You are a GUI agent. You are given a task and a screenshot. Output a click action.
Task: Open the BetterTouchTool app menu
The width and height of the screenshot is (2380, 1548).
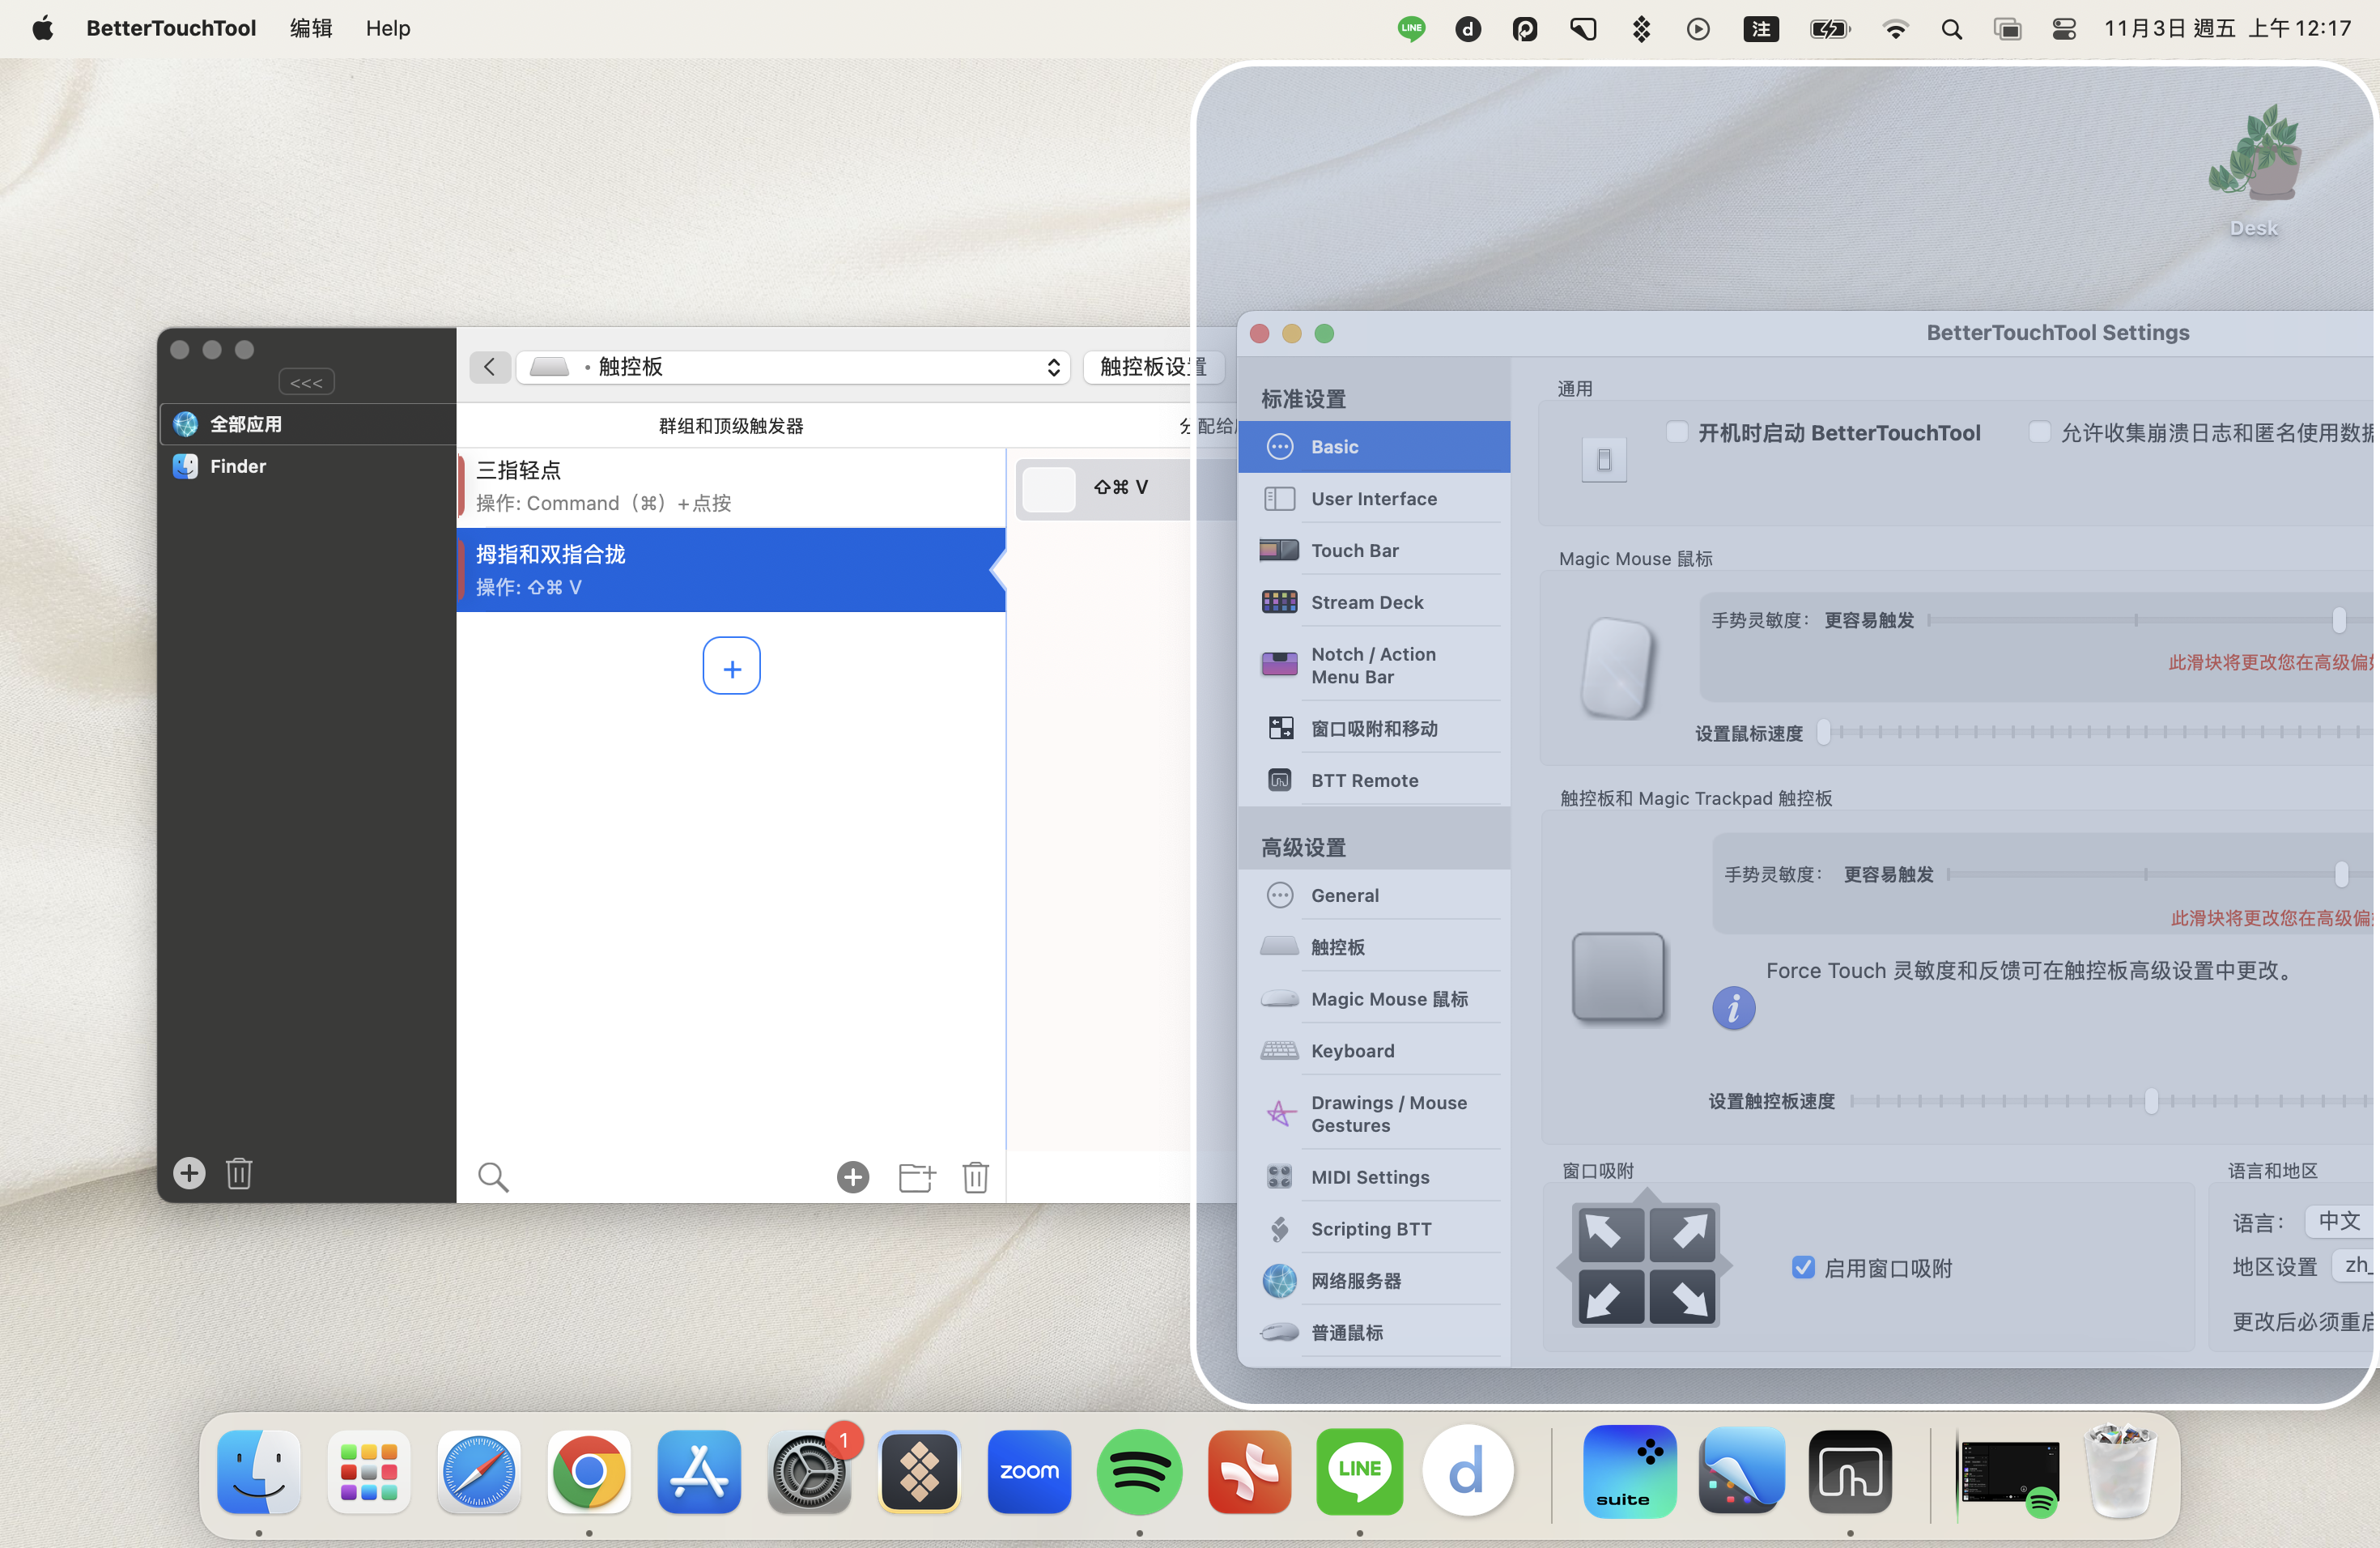coord(171,29)
